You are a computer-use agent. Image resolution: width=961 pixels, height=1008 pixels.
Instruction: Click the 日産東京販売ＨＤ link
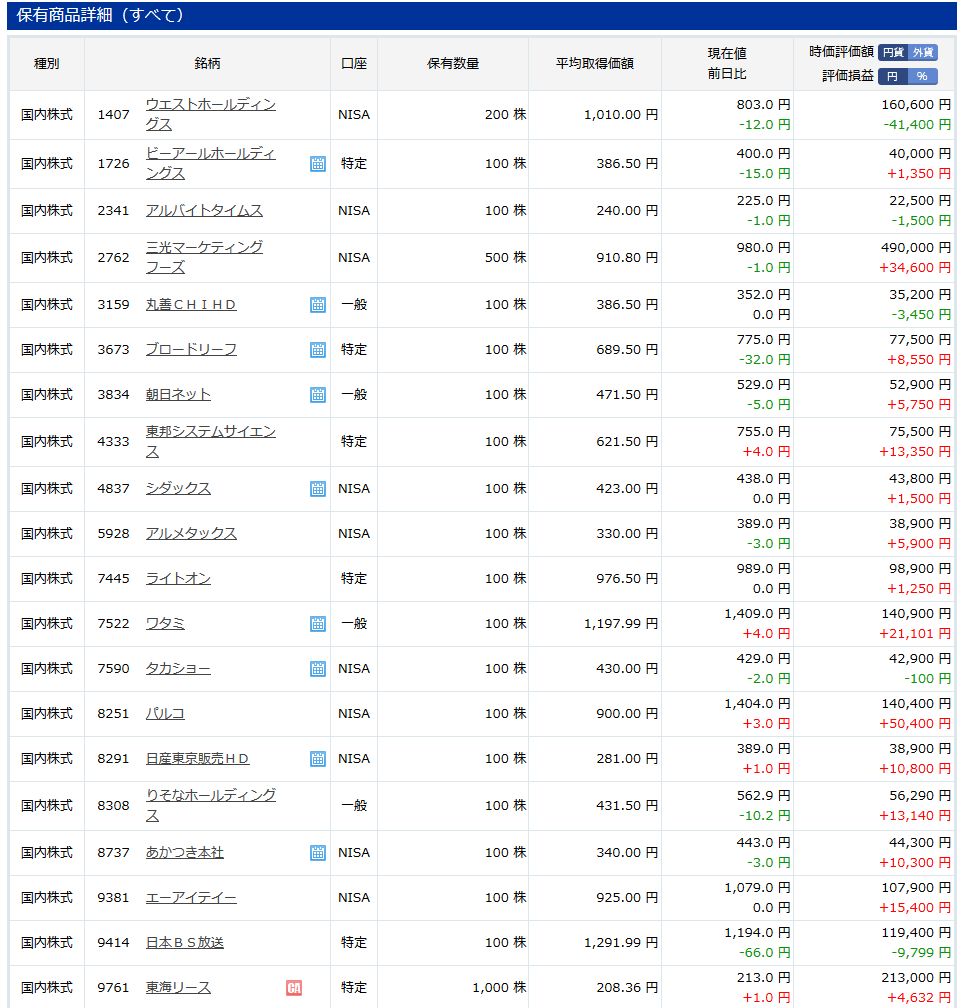197,759
